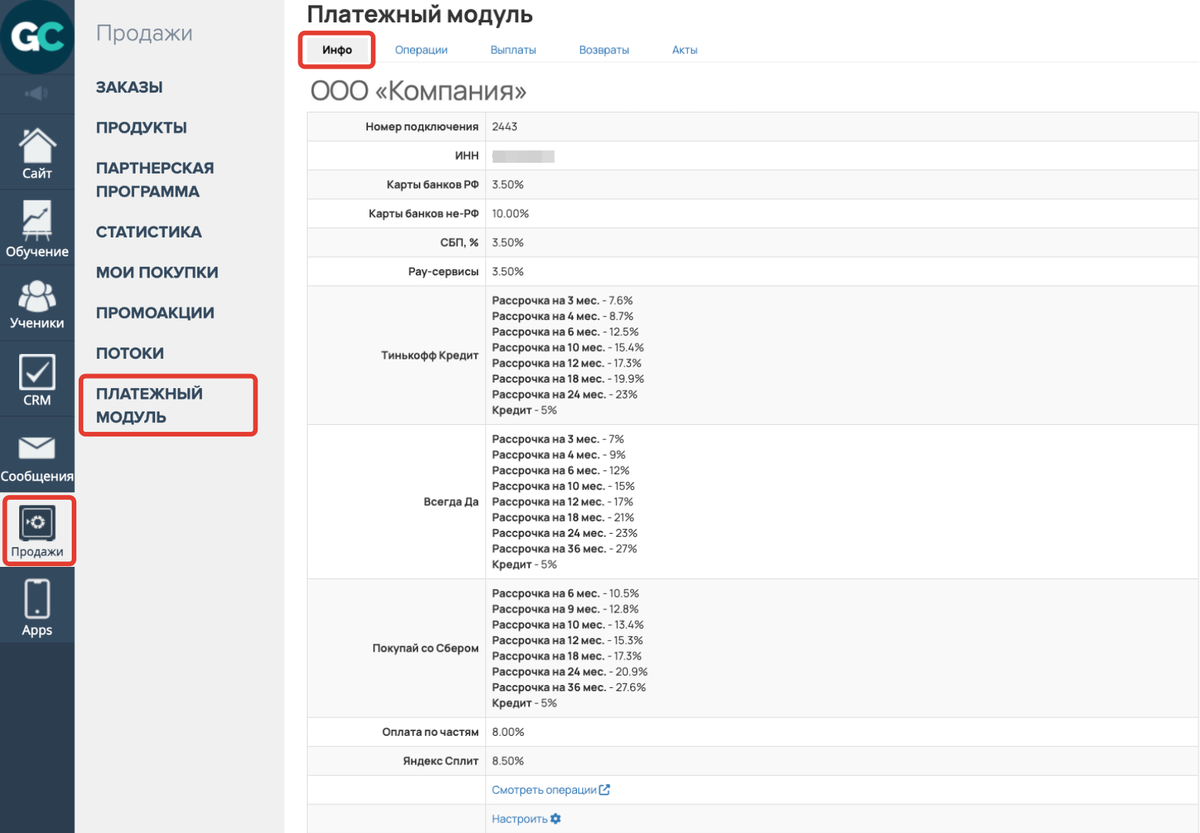The width and height of the screenshot is (1200, 833).
Task: Select Партнерская программа menu item
Action: 154,180
